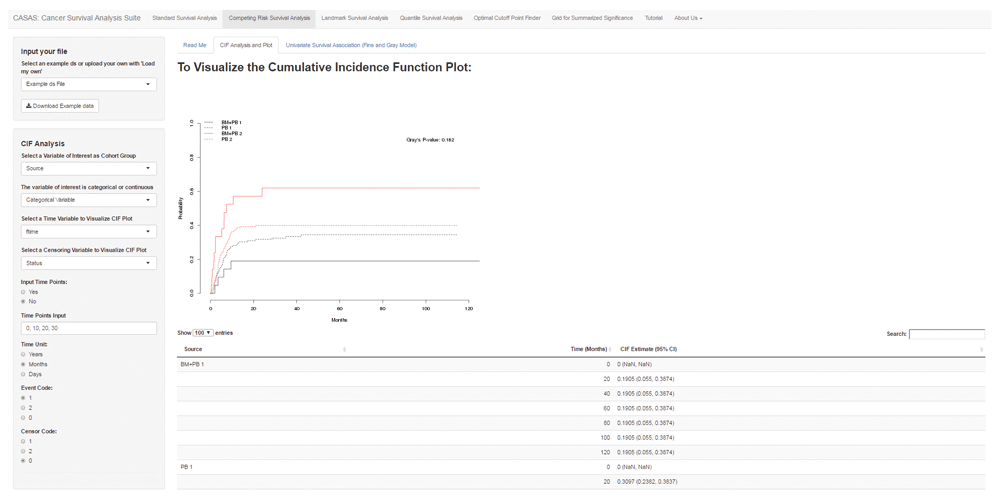Screen dimensions: 1000x503
Task: Sort table by Source column arrows
Action: click(x=344, y=350)
